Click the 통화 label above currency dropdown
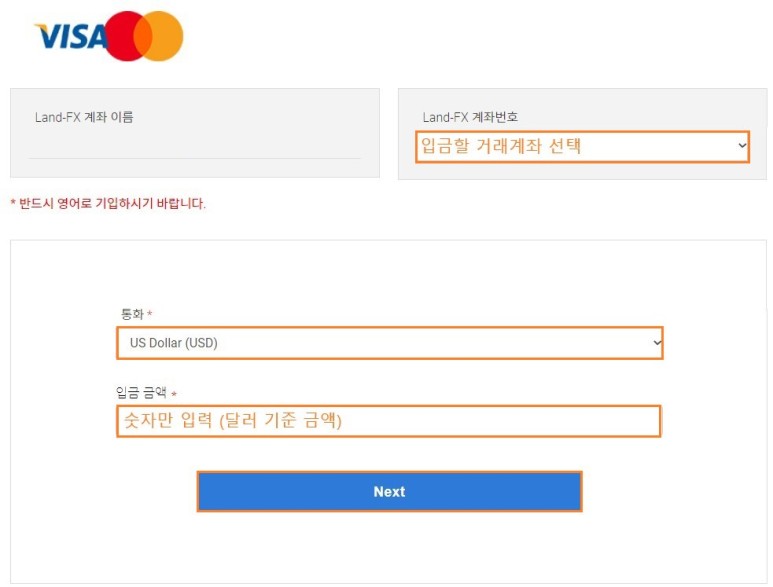Screen dimensions: 773x587 click(132, 314)
